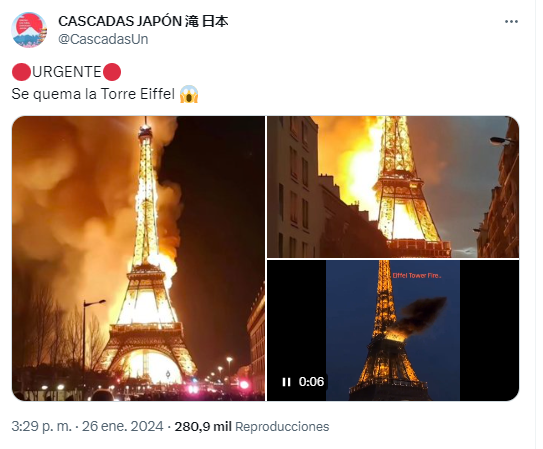This screenshot has height=449, width=543.
Task: Click the red circle before URGENTE
Action: [21, 72]
